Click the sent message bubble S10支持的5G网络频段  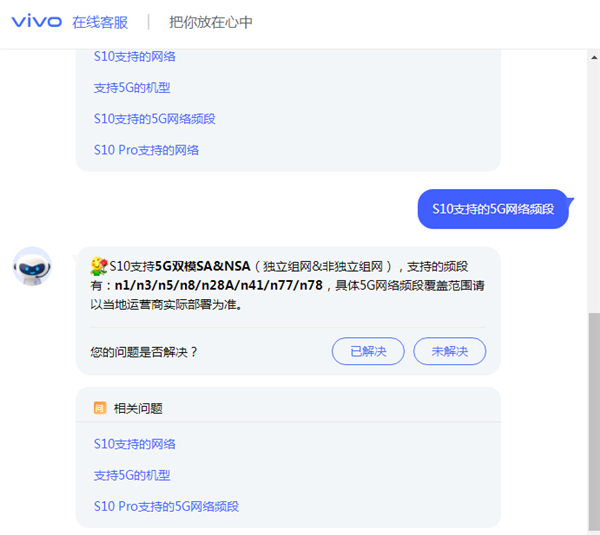click(493, 209)
